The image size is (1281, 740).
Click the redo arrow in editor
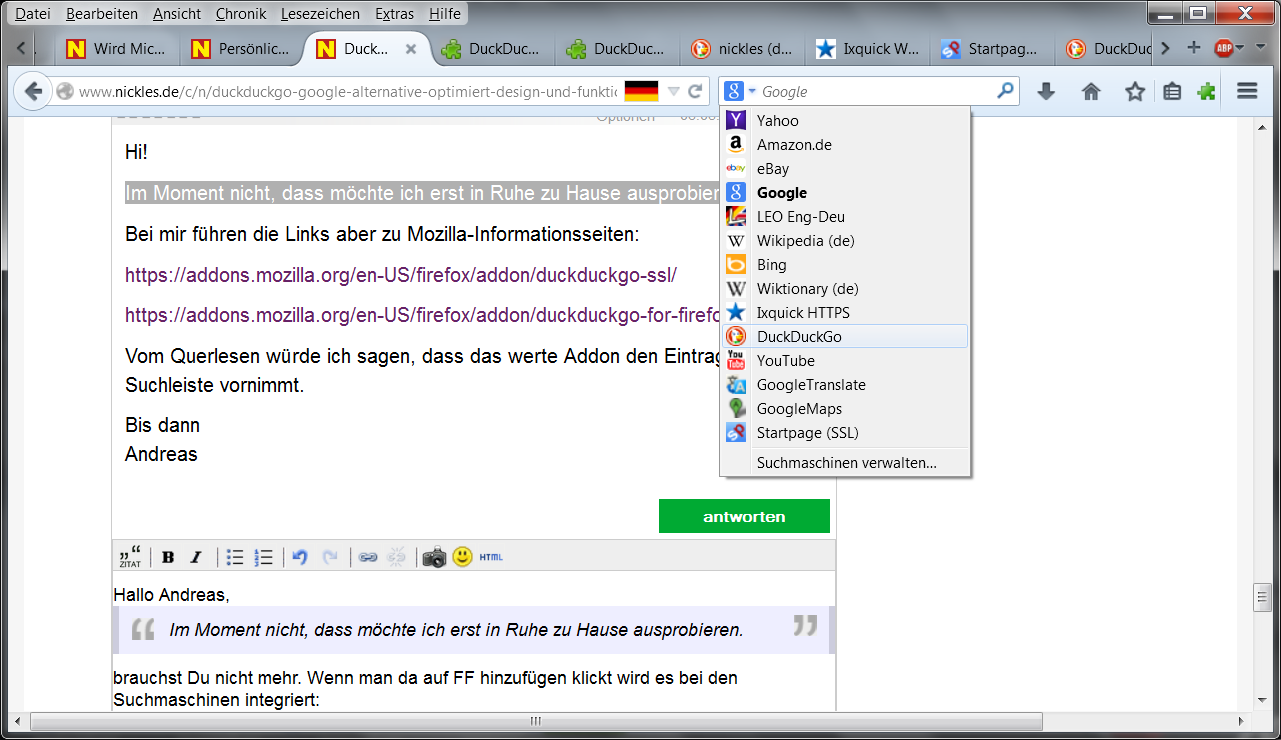pyautogui.click(x=330, y=558)
